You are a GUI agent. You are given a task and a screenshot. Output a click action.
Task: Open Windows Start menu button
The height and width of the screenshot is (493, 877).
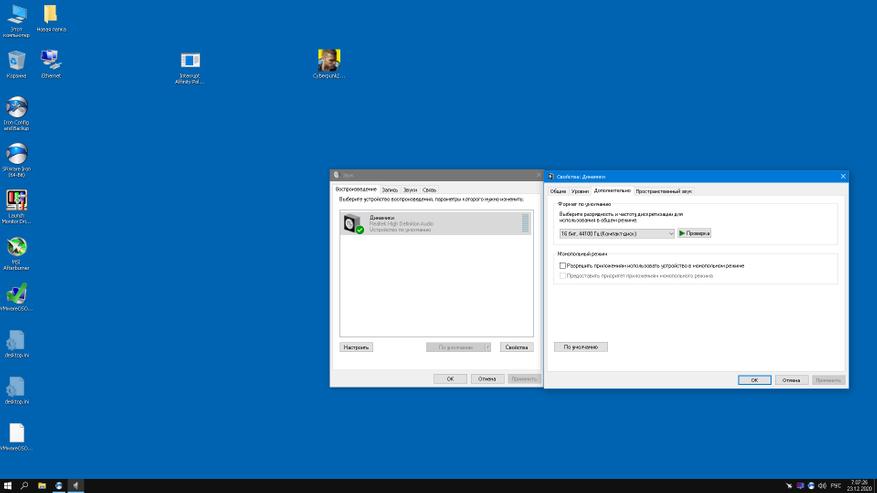point(7,486)
